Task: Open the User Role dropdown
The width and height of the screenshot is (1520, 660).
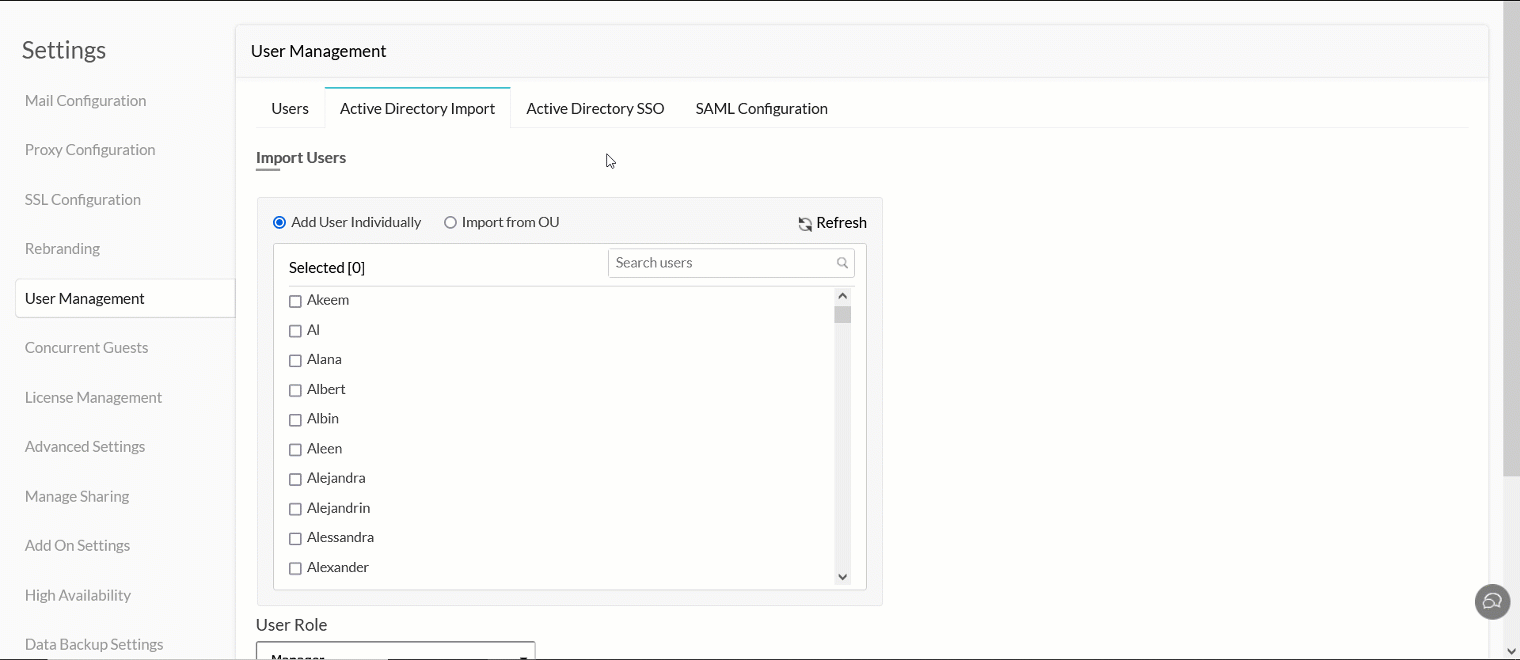Action: pyautogui.click(x=396, y=652)
